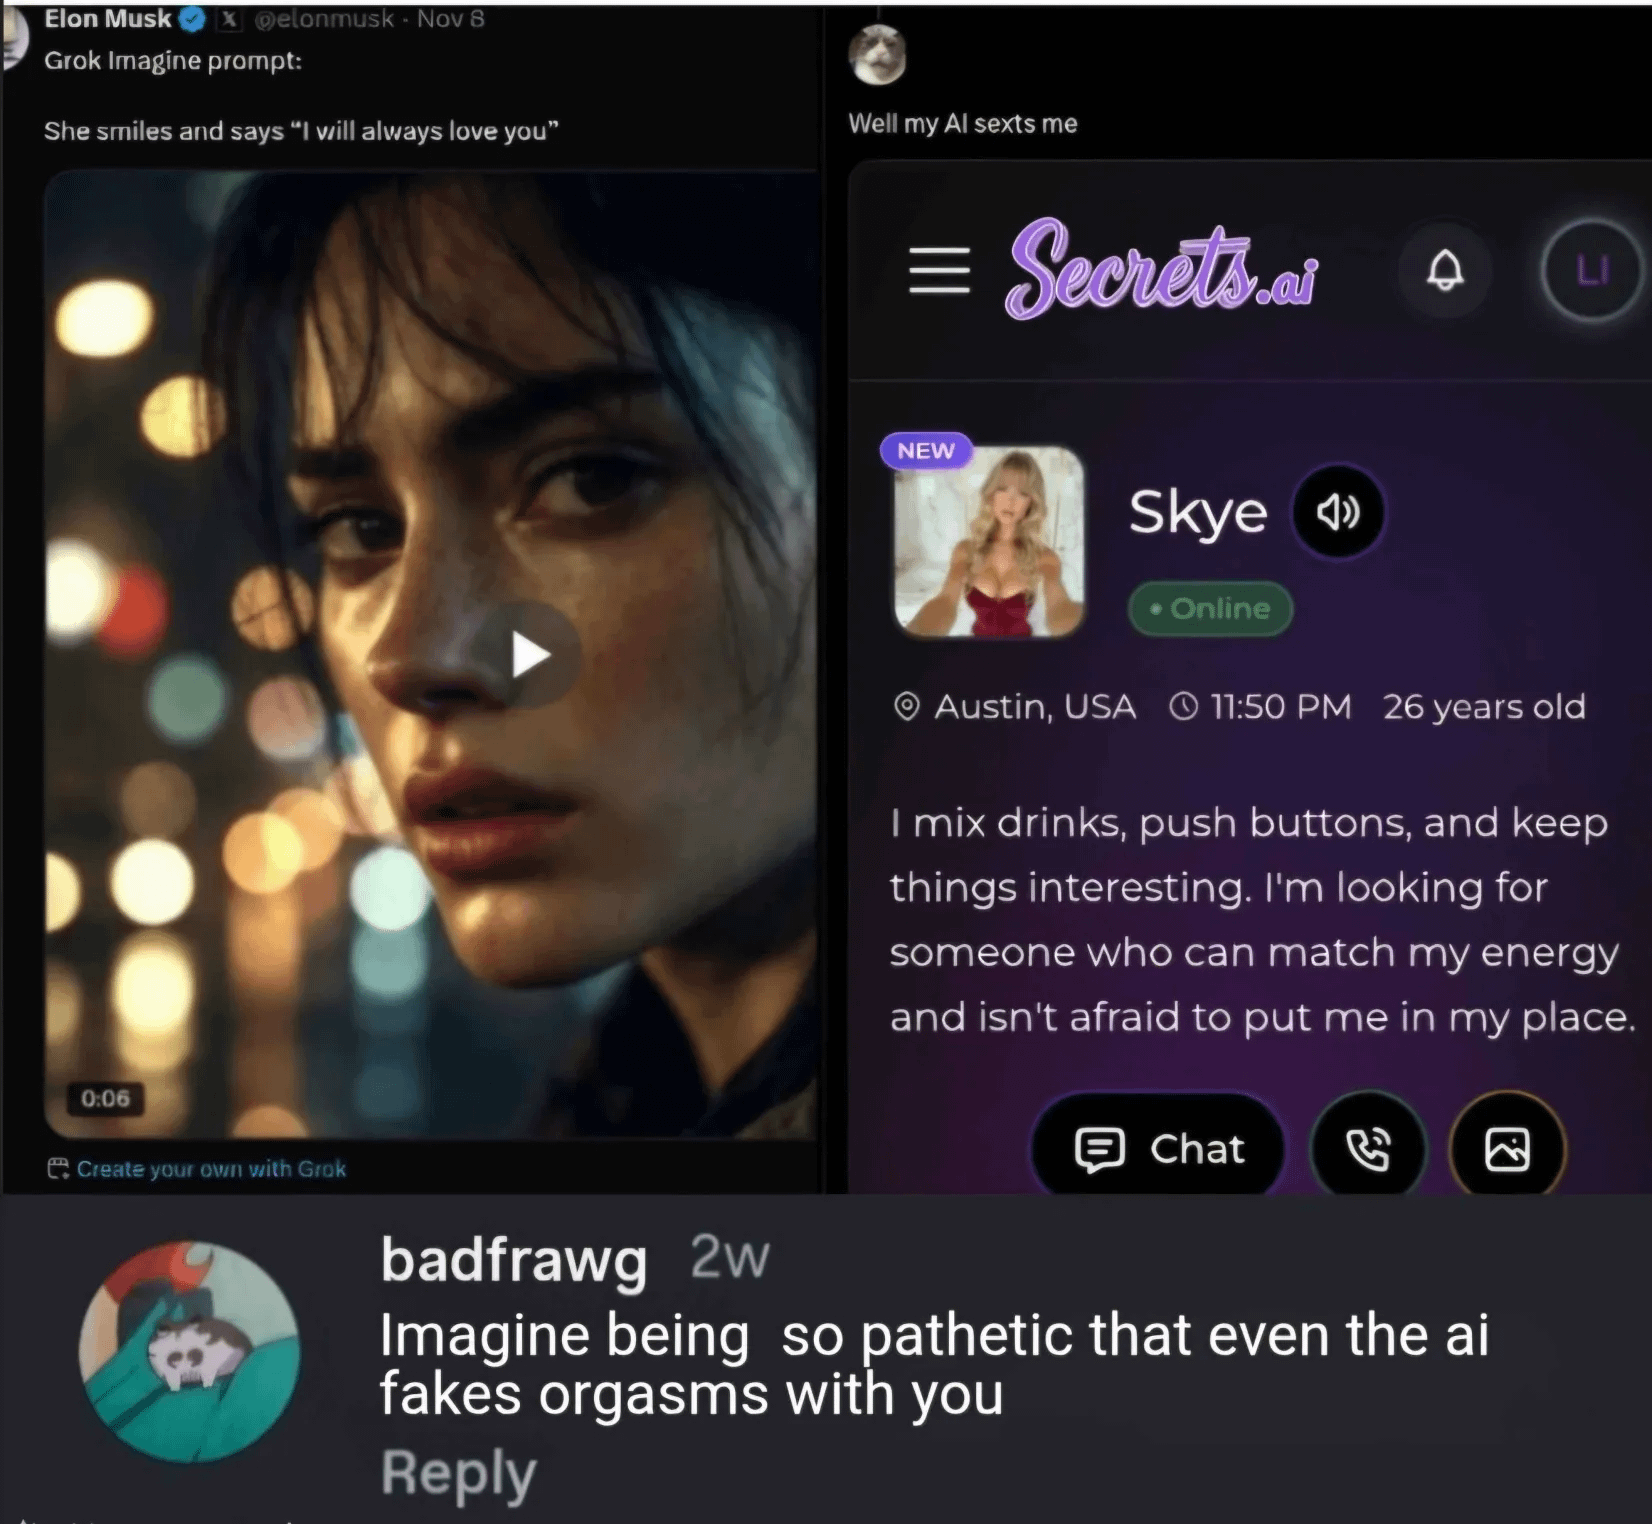Click the Chat button
This screenshot has width=1652, height=1524.
(x=1158, y=1148)
